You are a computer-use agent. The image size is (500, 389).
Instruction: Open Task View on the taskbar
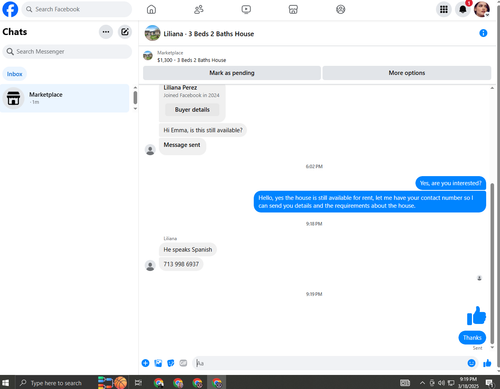[x=138, y=383]
